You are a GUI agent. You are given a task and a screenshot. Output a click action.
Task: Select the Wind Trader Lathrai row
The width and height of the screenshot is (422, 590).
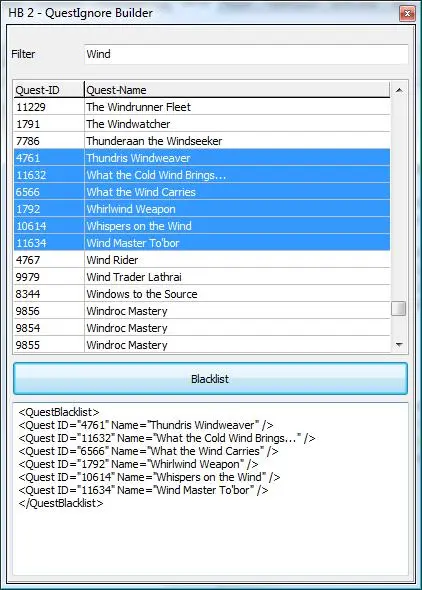coord(202,277)
